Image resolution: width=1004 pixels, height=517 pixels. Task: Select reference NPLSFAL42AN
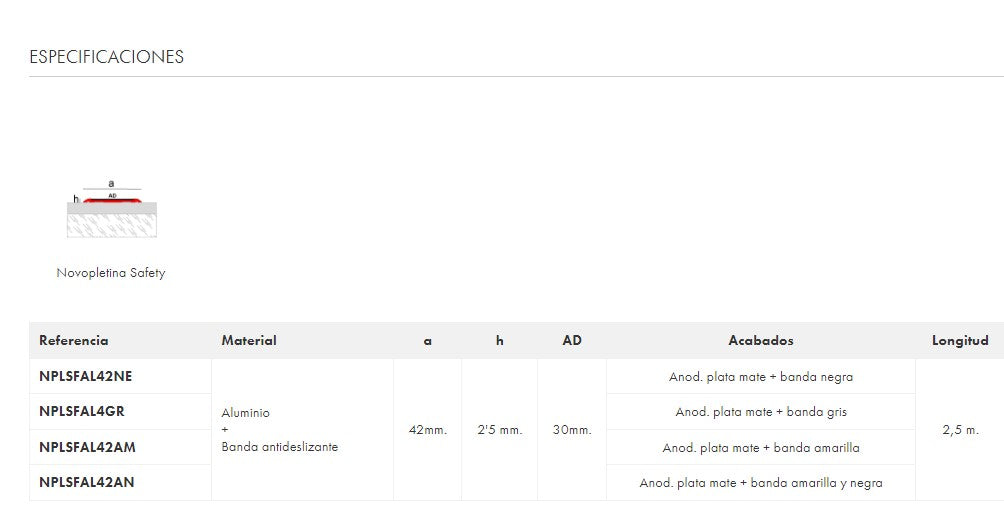87,482
